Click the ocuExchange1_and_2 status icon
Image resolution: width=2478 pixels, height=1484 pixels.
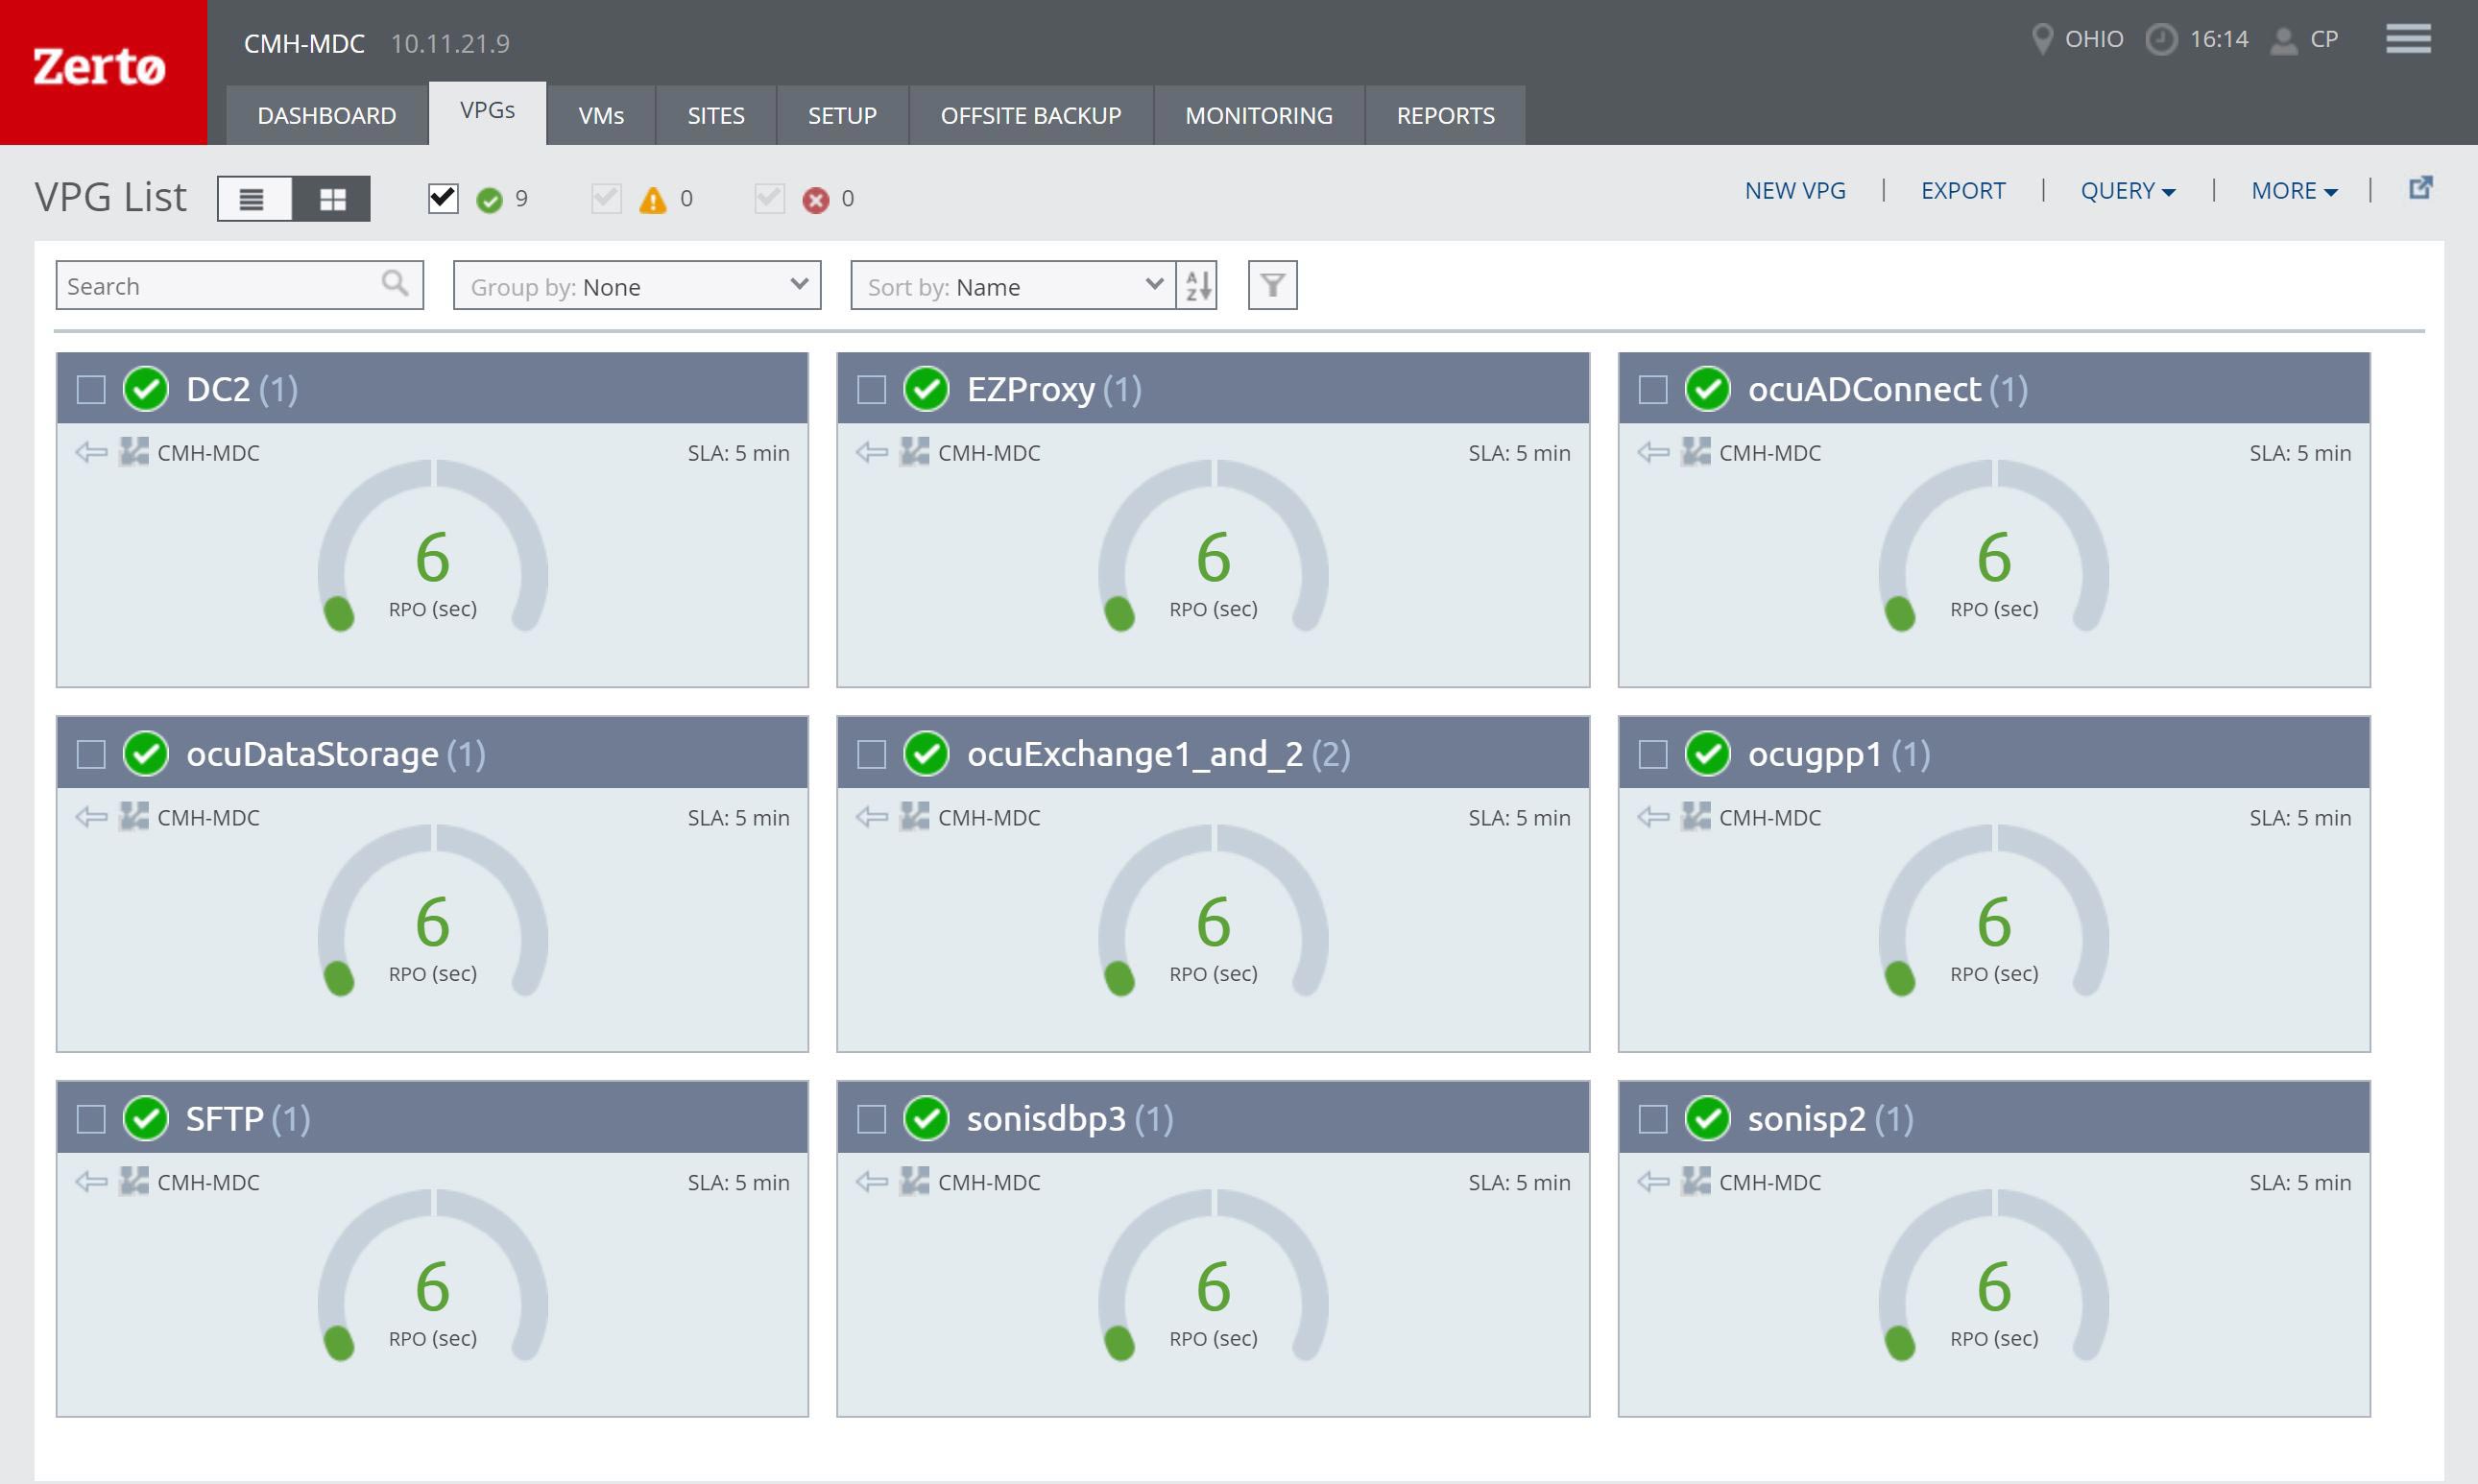926,753
